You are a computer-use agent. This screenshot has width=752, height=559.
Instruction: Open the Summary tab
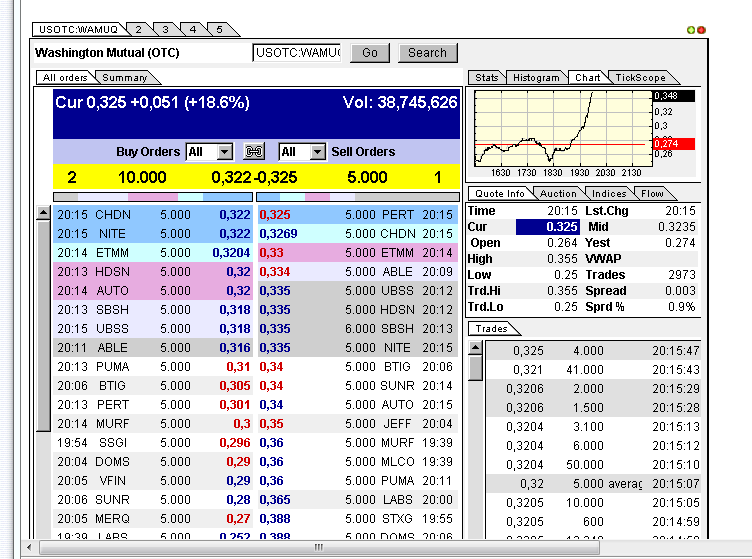[x=125, y=77]
